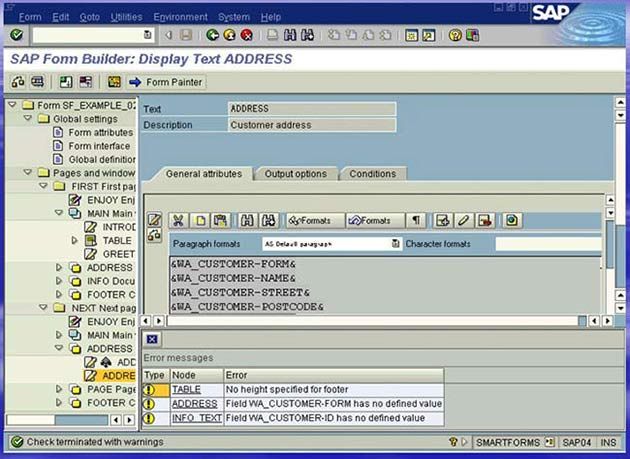Screen dimensions: 630x459
Task: Switch to the Conditions tab
Action: pos(372,174)
